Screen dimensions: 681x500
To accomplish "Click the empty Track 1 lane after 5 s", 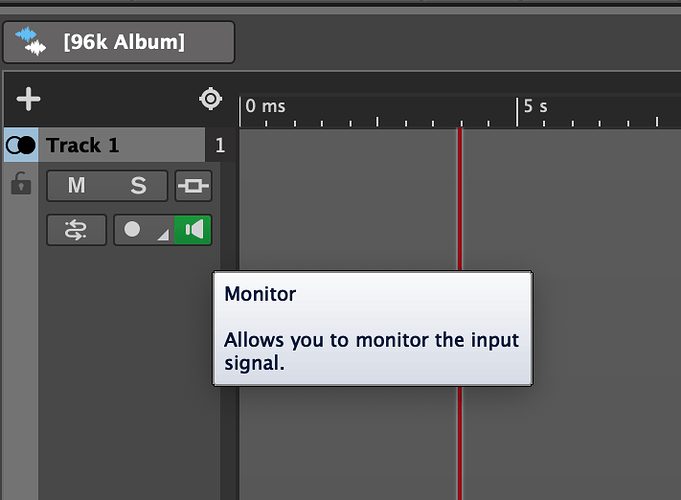I will click(600, 200).
